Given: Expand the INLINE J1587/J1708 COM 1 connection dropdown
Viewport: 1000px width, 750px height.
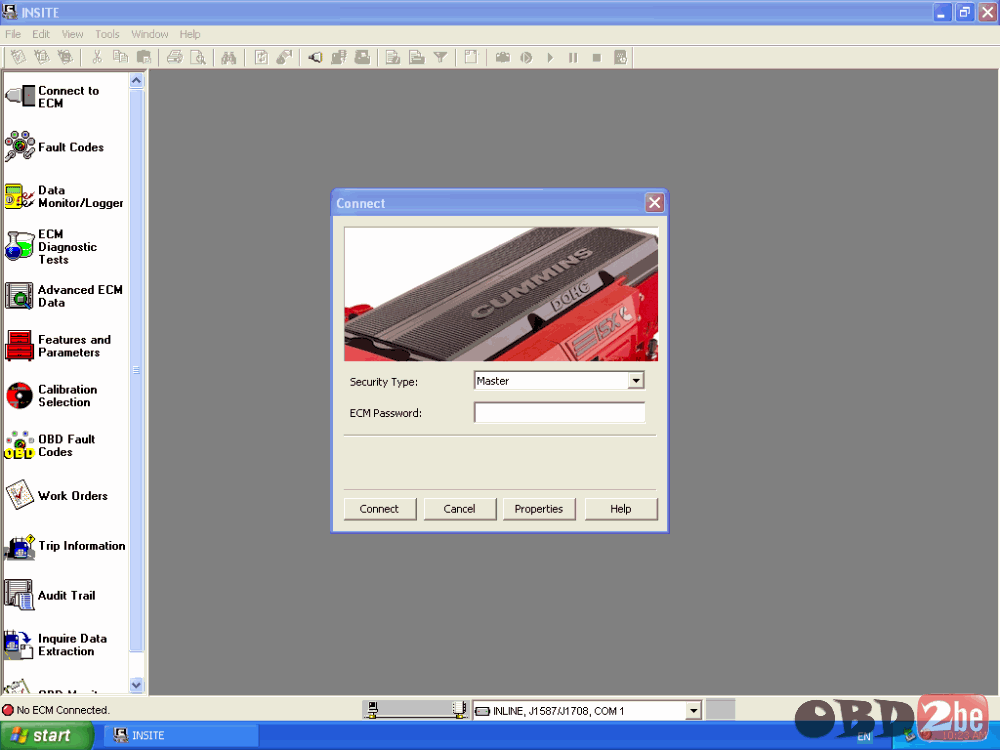Looking at the screenshot, I should tap(693, 710).
